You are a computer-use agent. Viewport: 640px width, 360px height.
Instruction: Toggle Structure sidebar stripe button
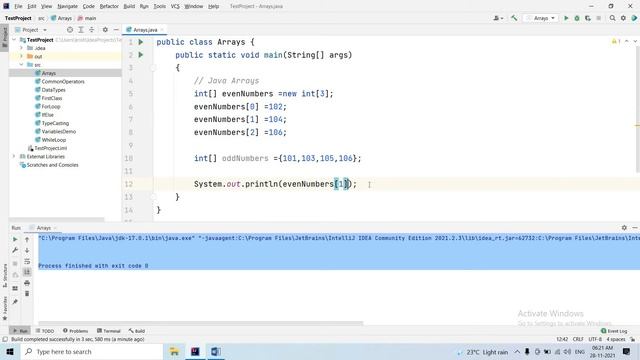pyautogui.click(x=4, y=275)
